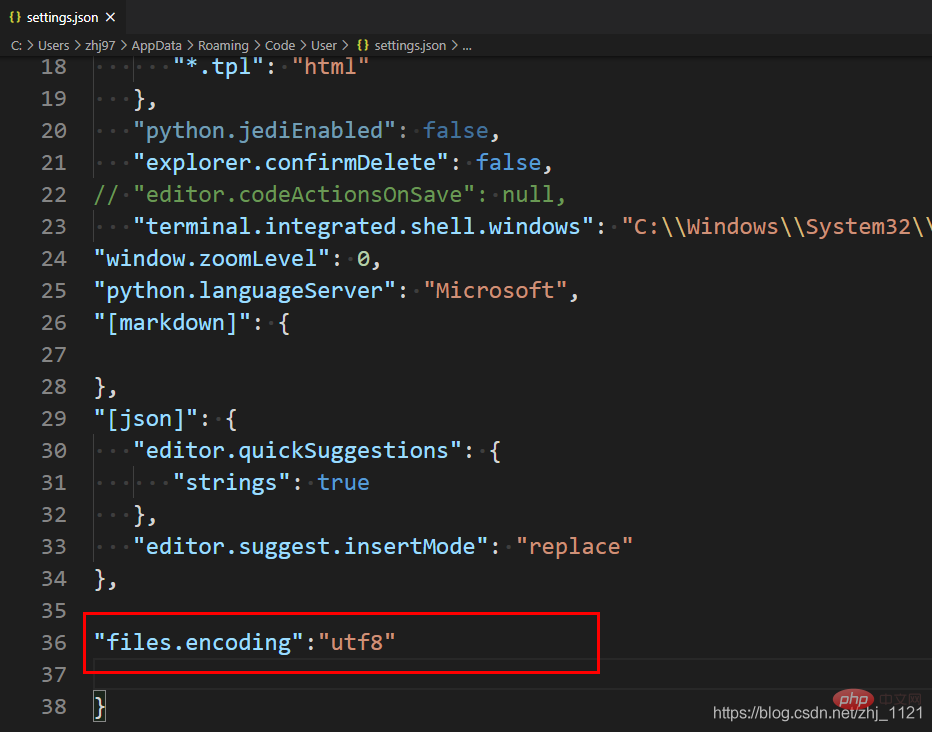The height and width of the screenshot is (732, 932).
Task: Click the true value of strings
Action: (344, 483)
